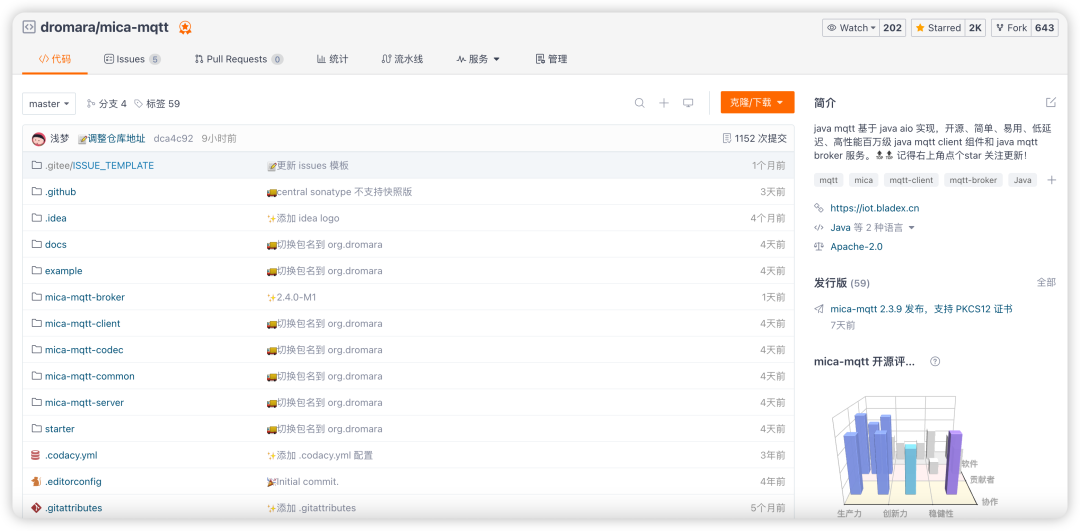Click the mica-mqtt-broker folder icon
1080x531 pixels.
[37, 298]
